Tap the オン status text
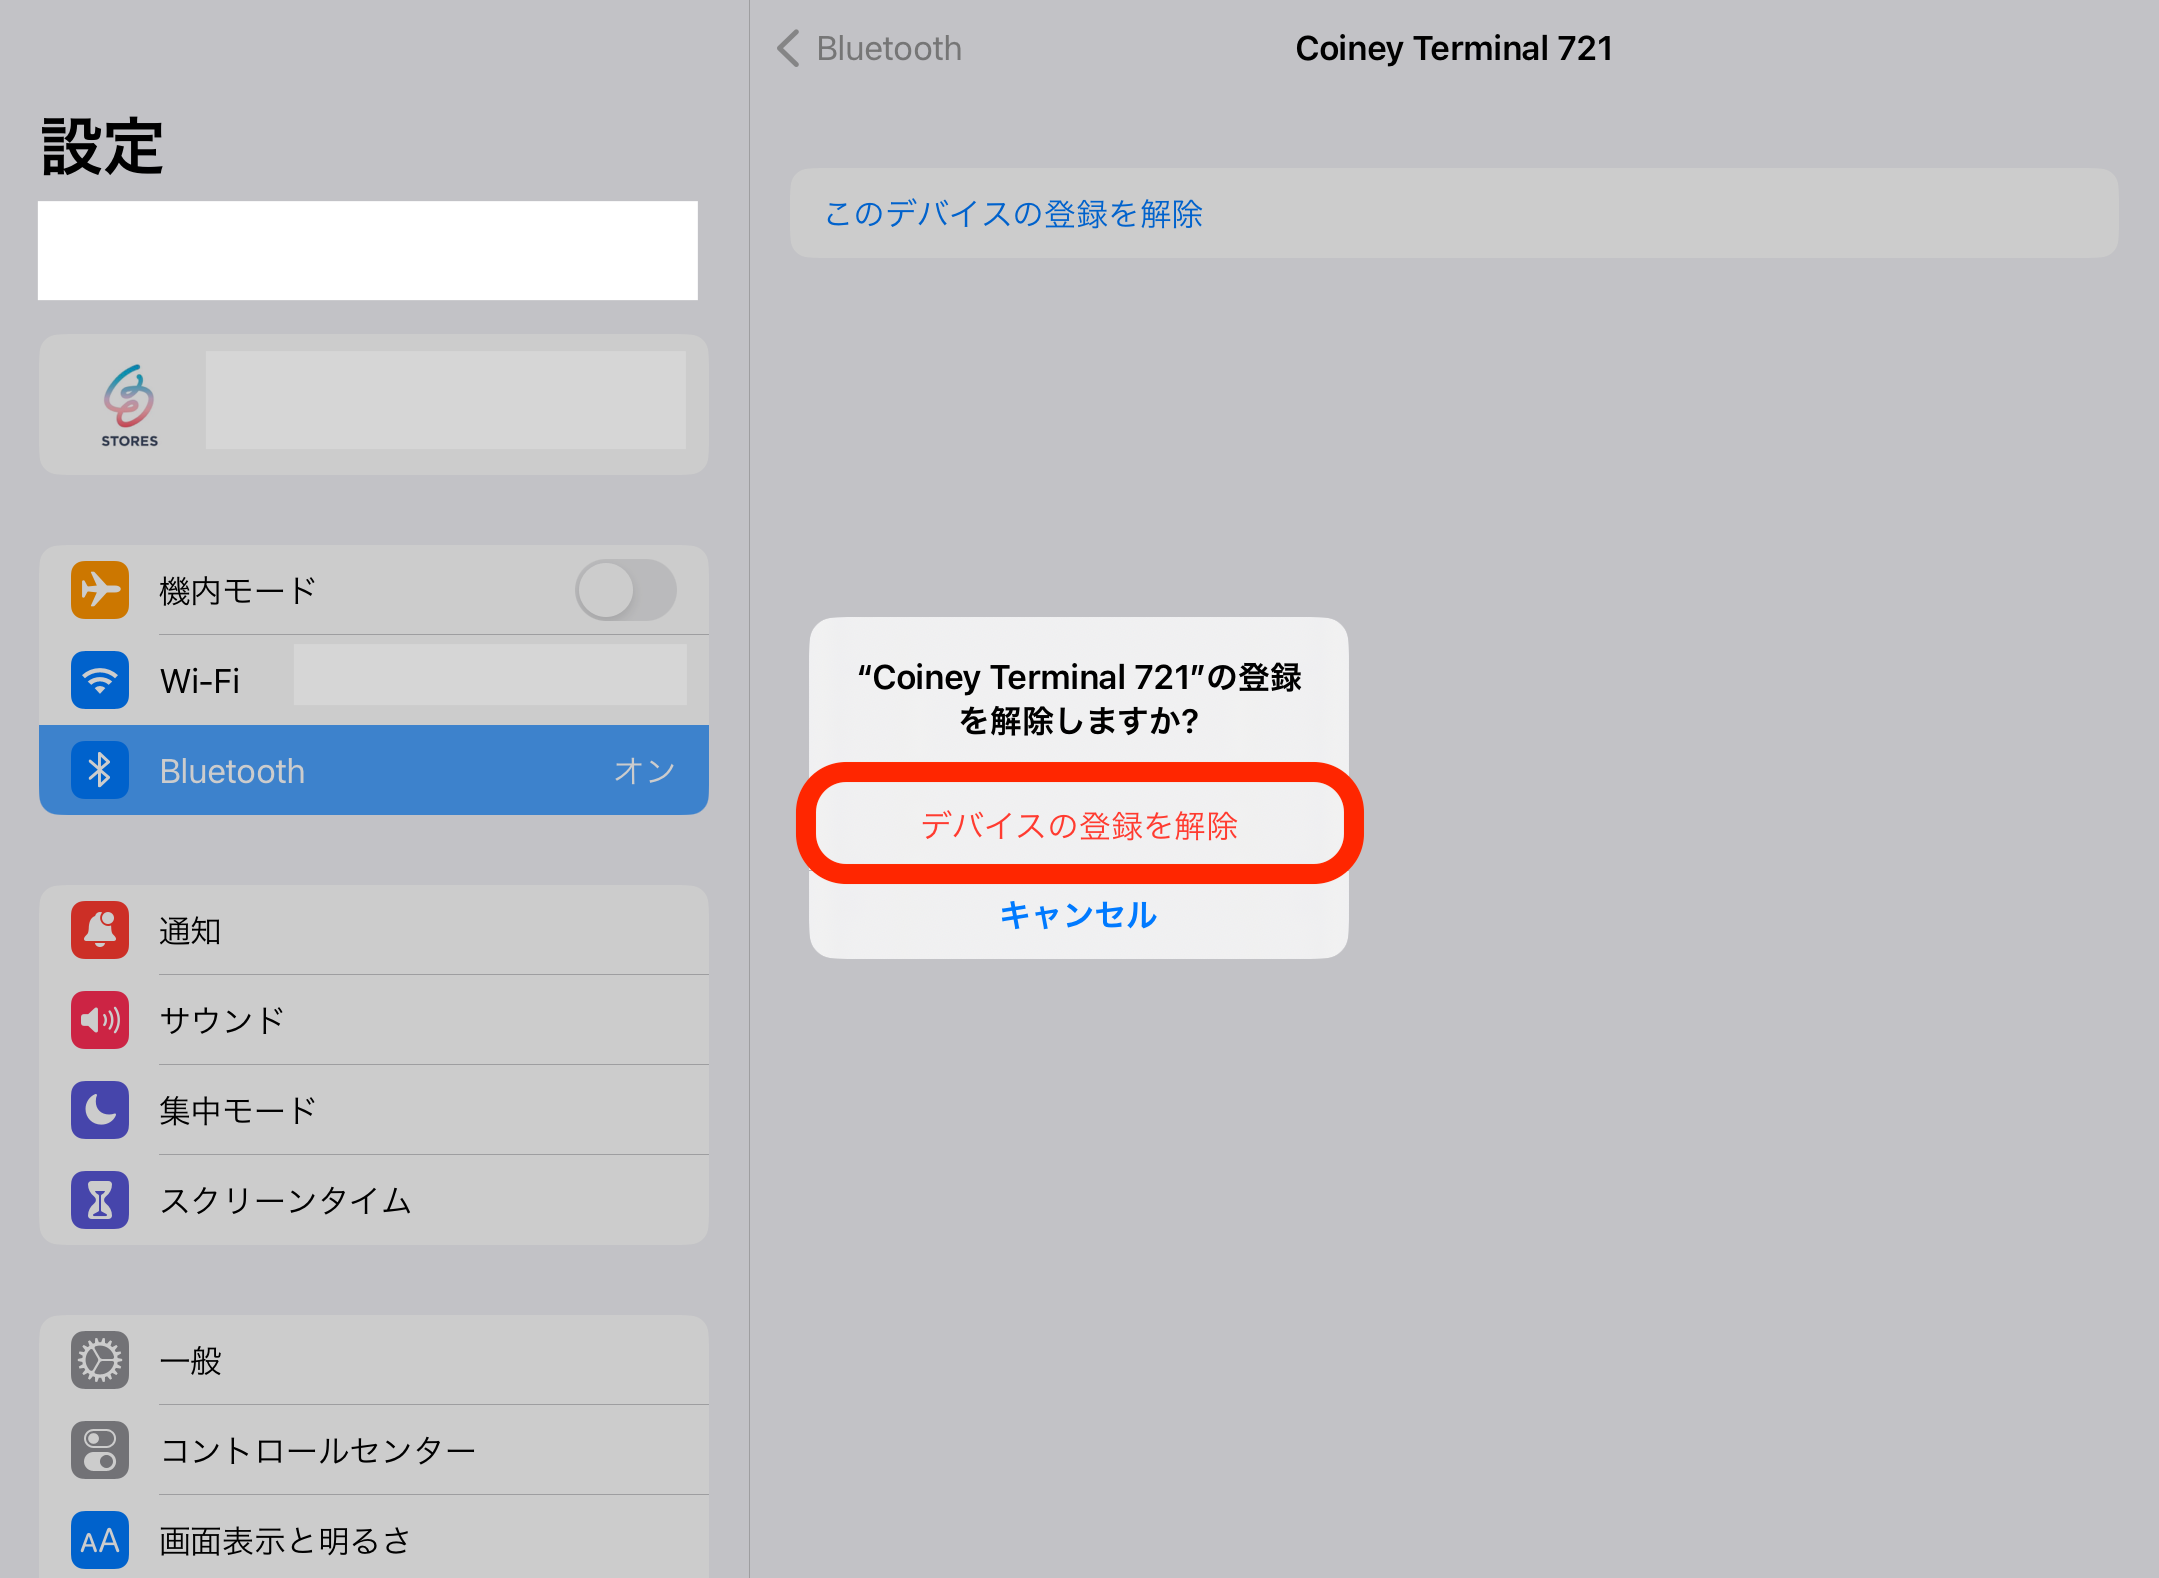This screenshot has width=2159, height=1578. (x=645, y=770)
